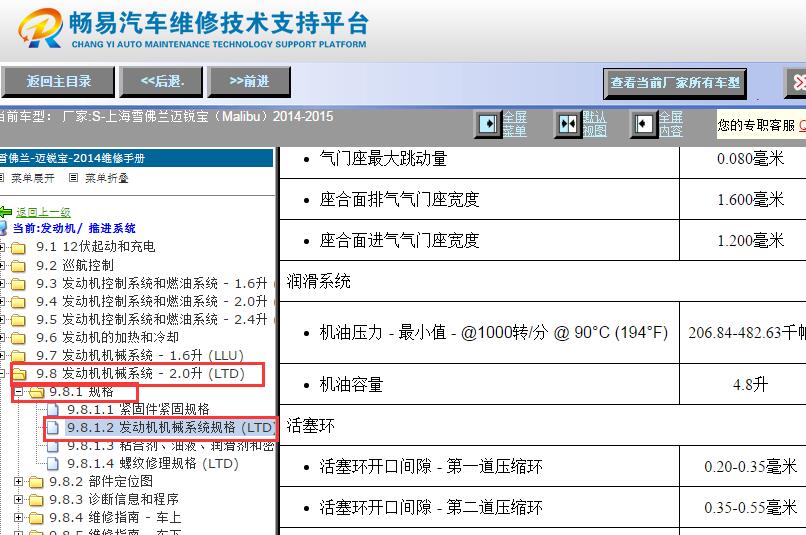Click the 默认视图 default view icon
The width and height of the screenshot is (806, 535).
click(568, 124)
